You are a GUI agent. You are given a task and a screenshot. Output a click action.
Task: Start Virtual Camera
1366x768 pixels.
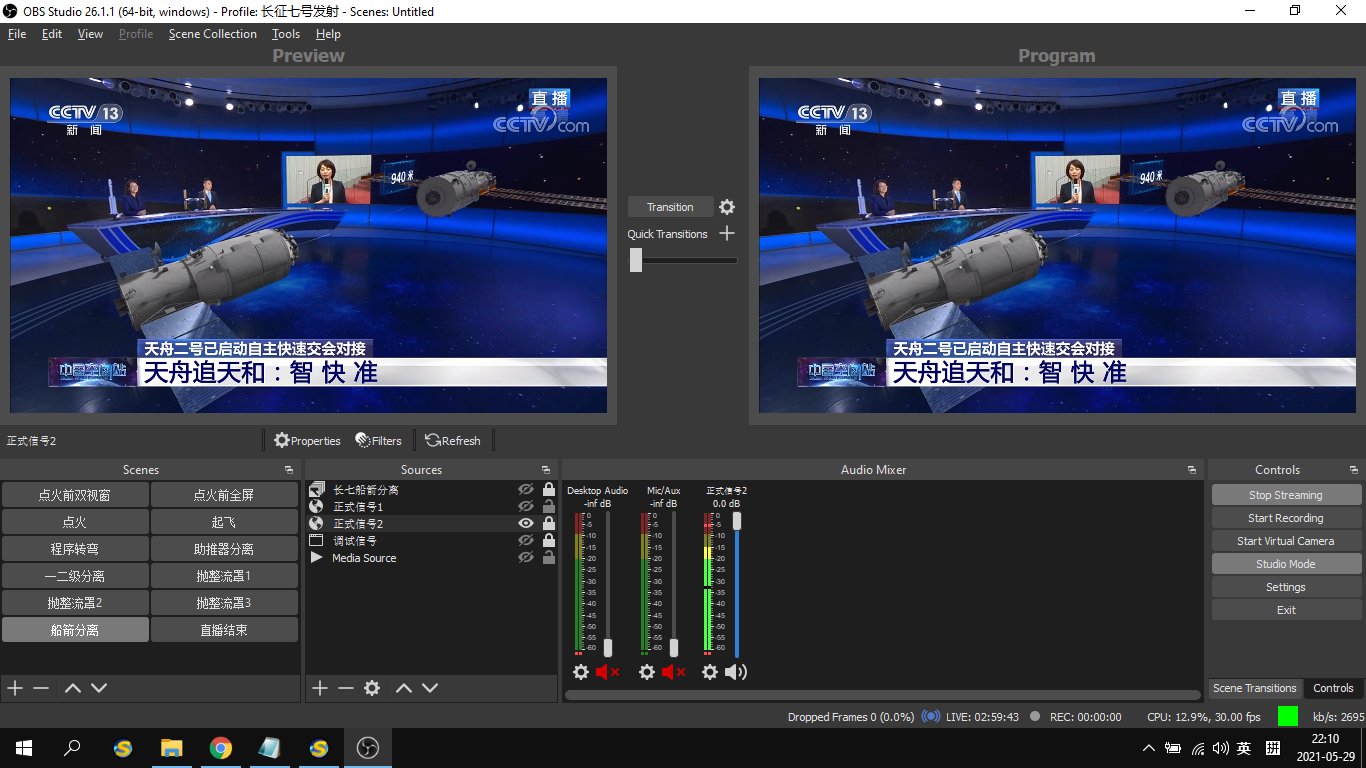point(1285,541)
